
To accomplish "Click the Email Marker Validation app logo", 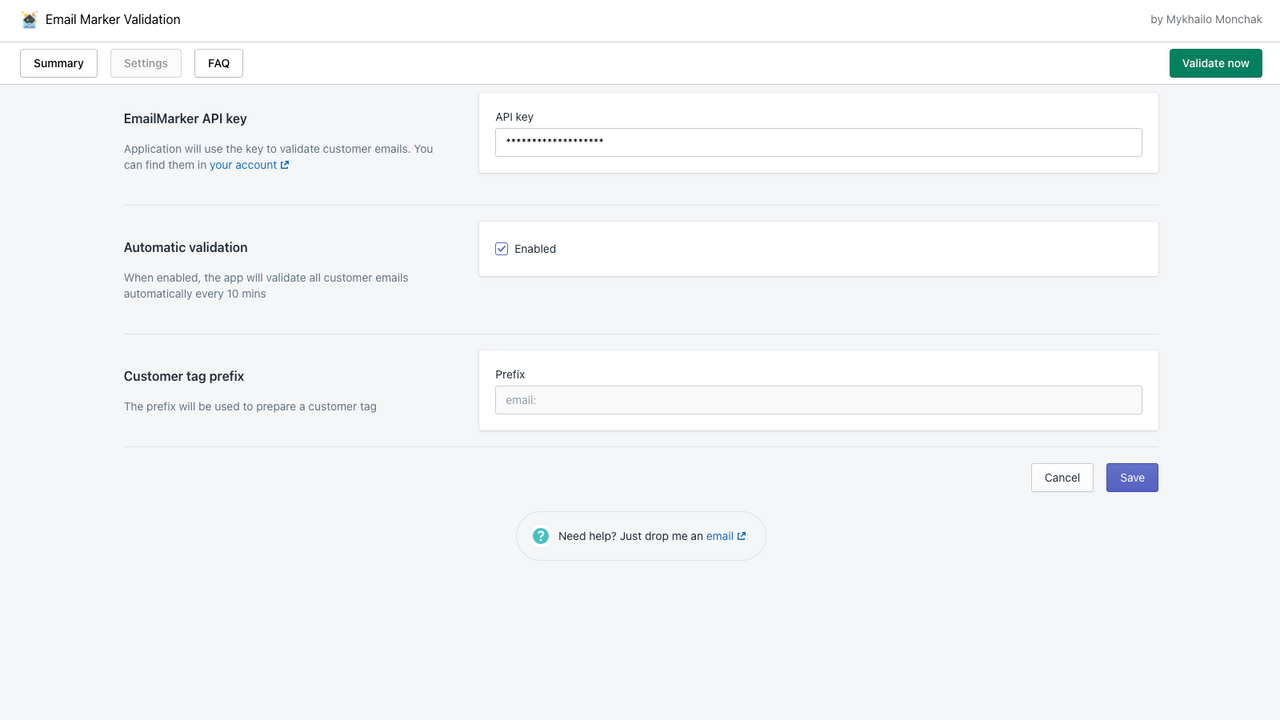I will pyautogui.click(x=29, y=19).
